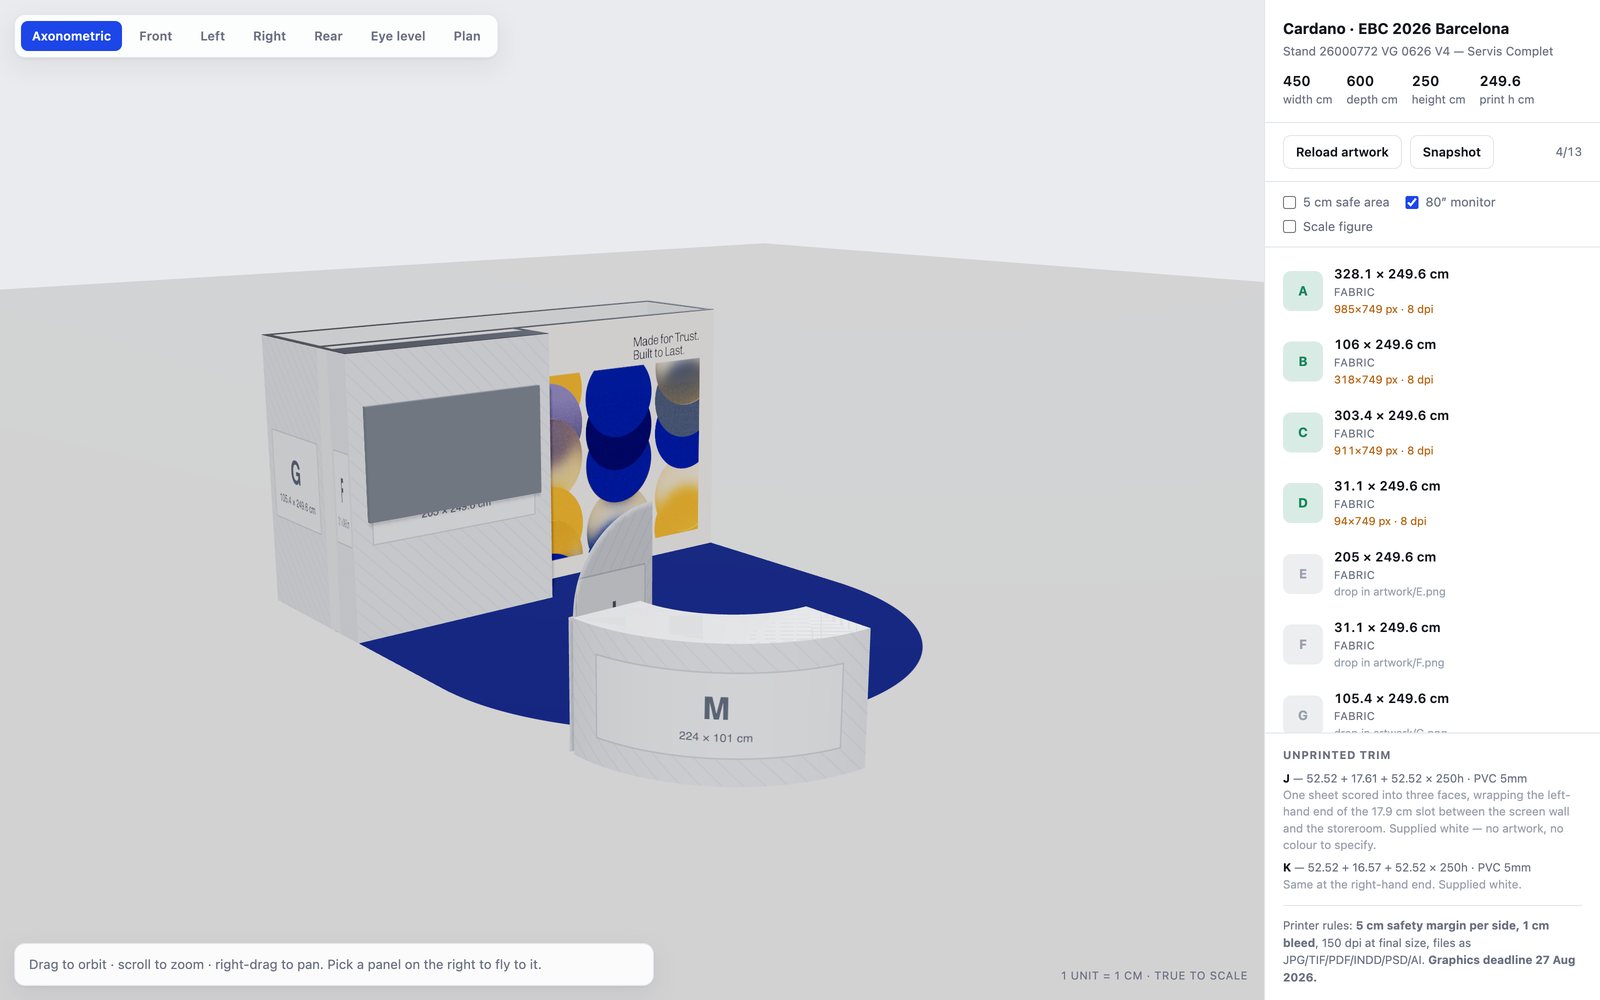Select the Left view tab
The image size is (1600, 1000).
click(x=212, y=36)
